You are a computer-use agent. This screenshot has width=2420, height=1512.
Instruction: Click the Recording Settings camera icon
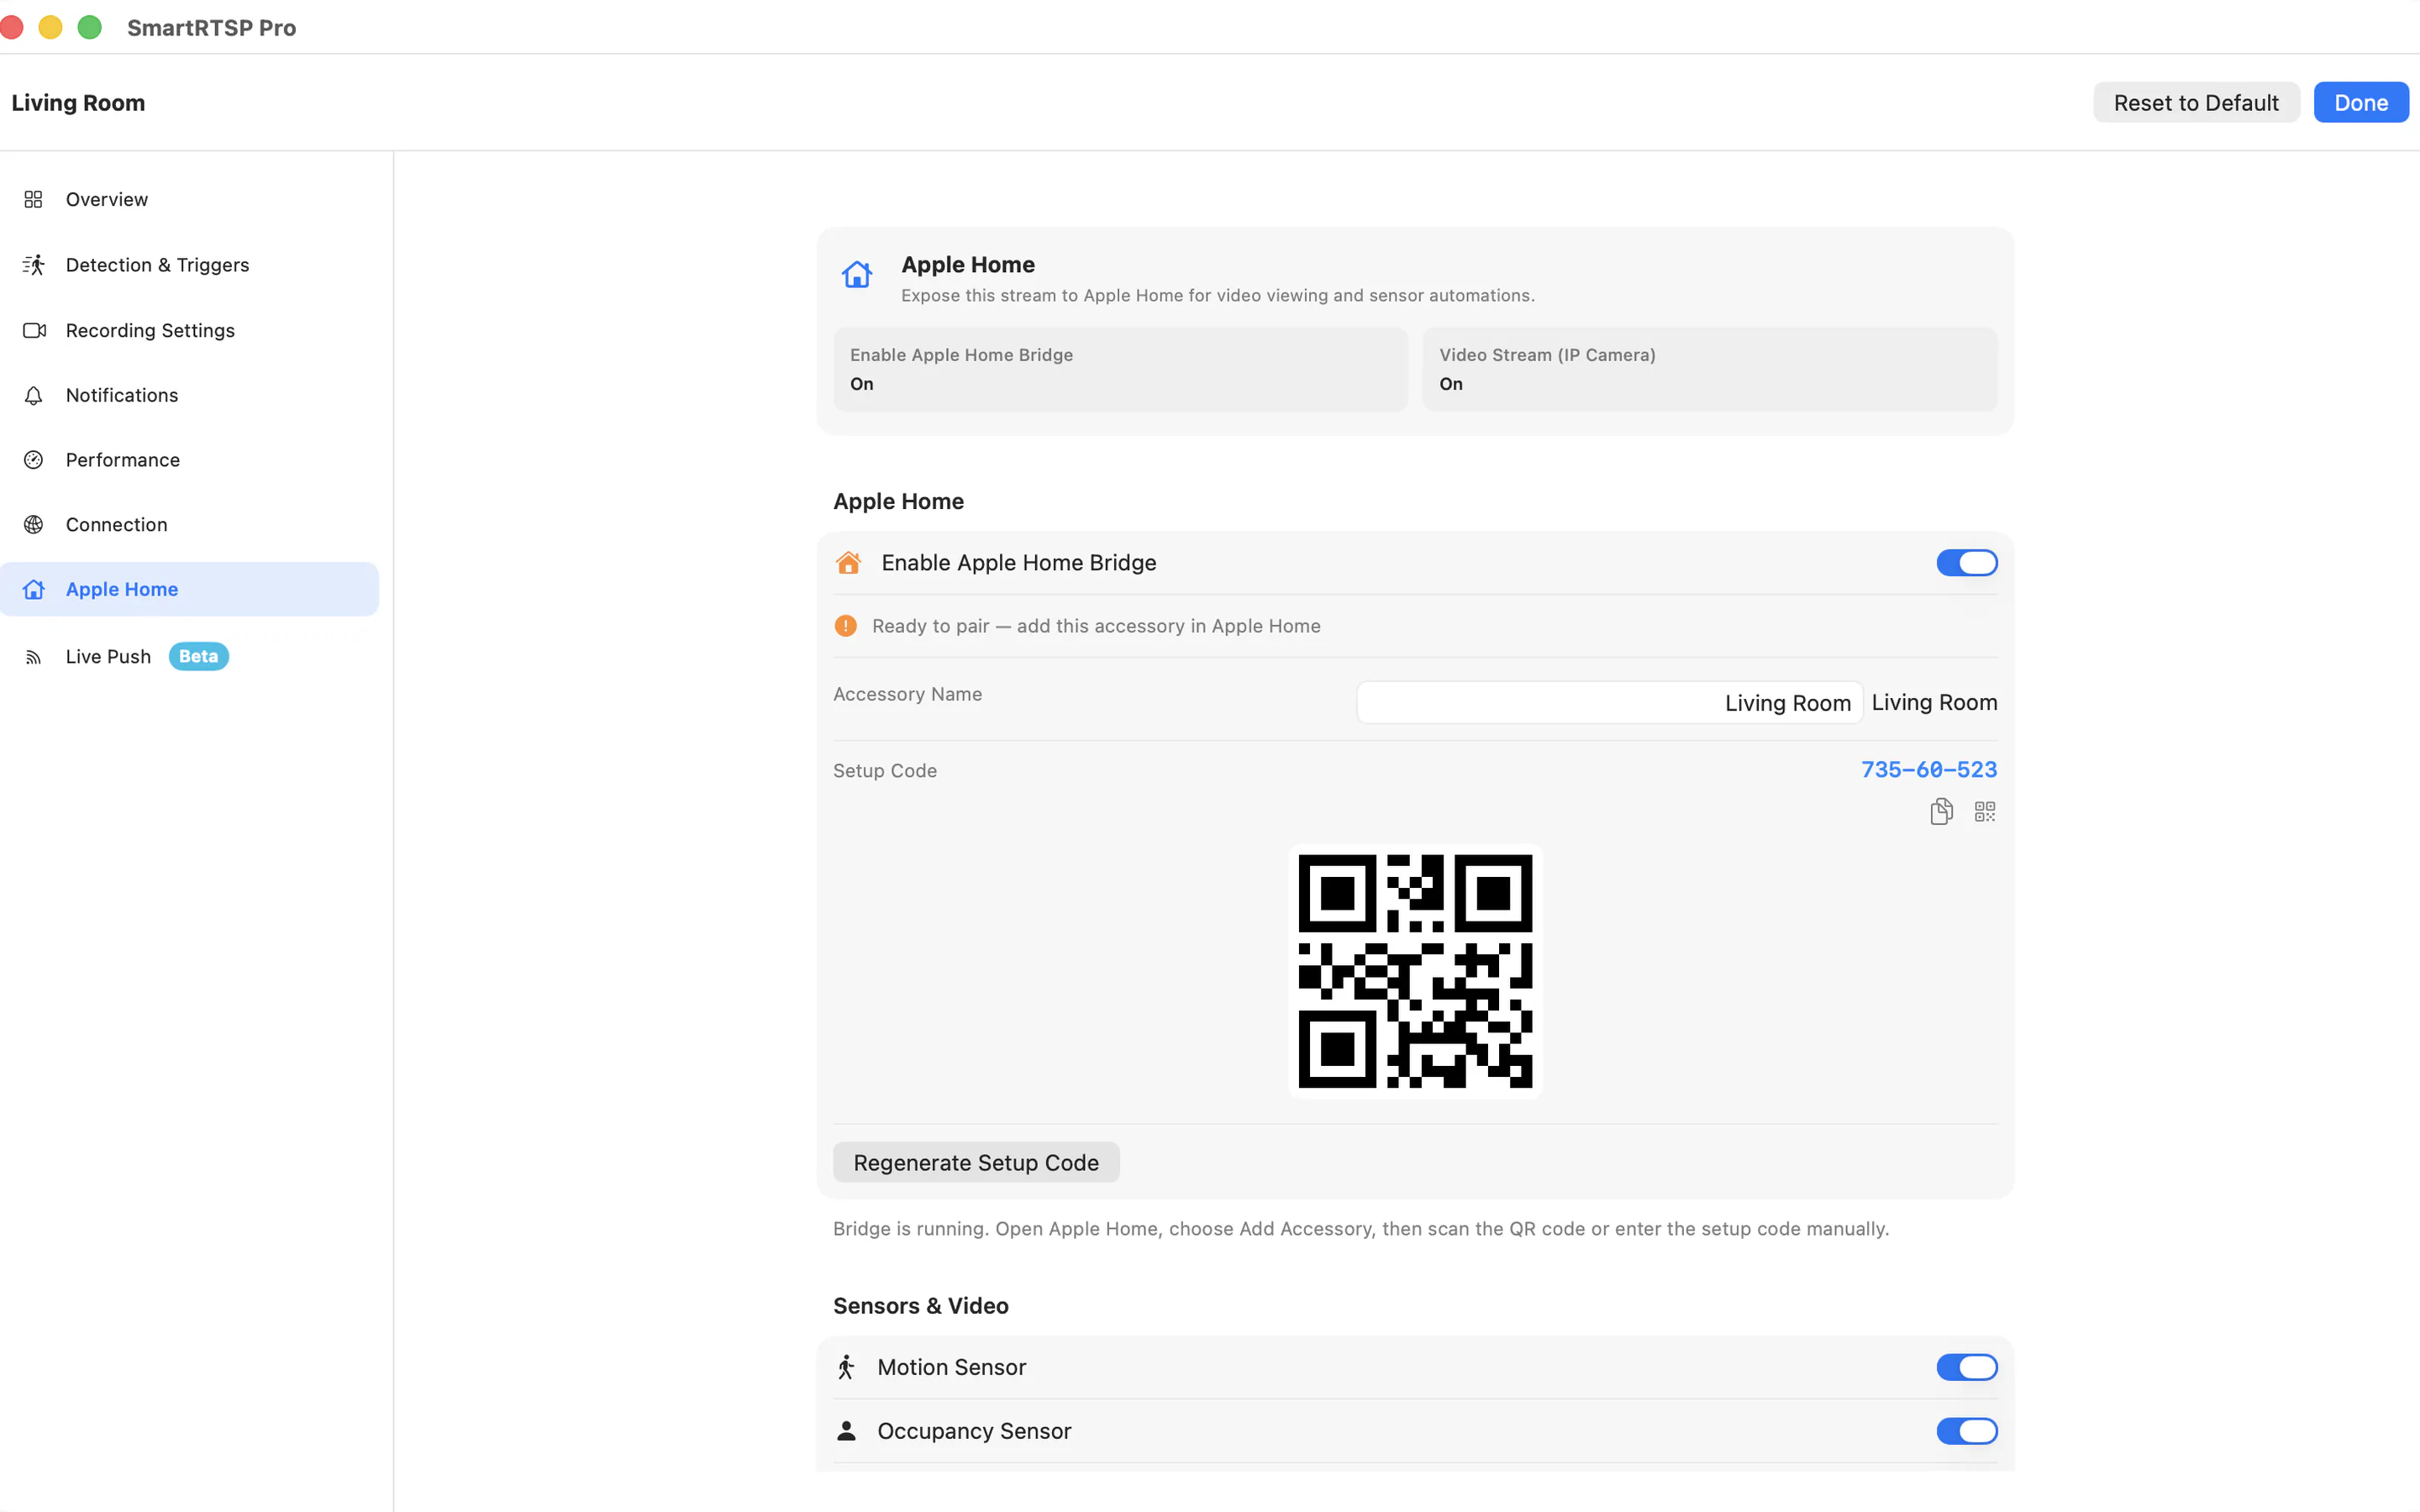click(34, 330)
